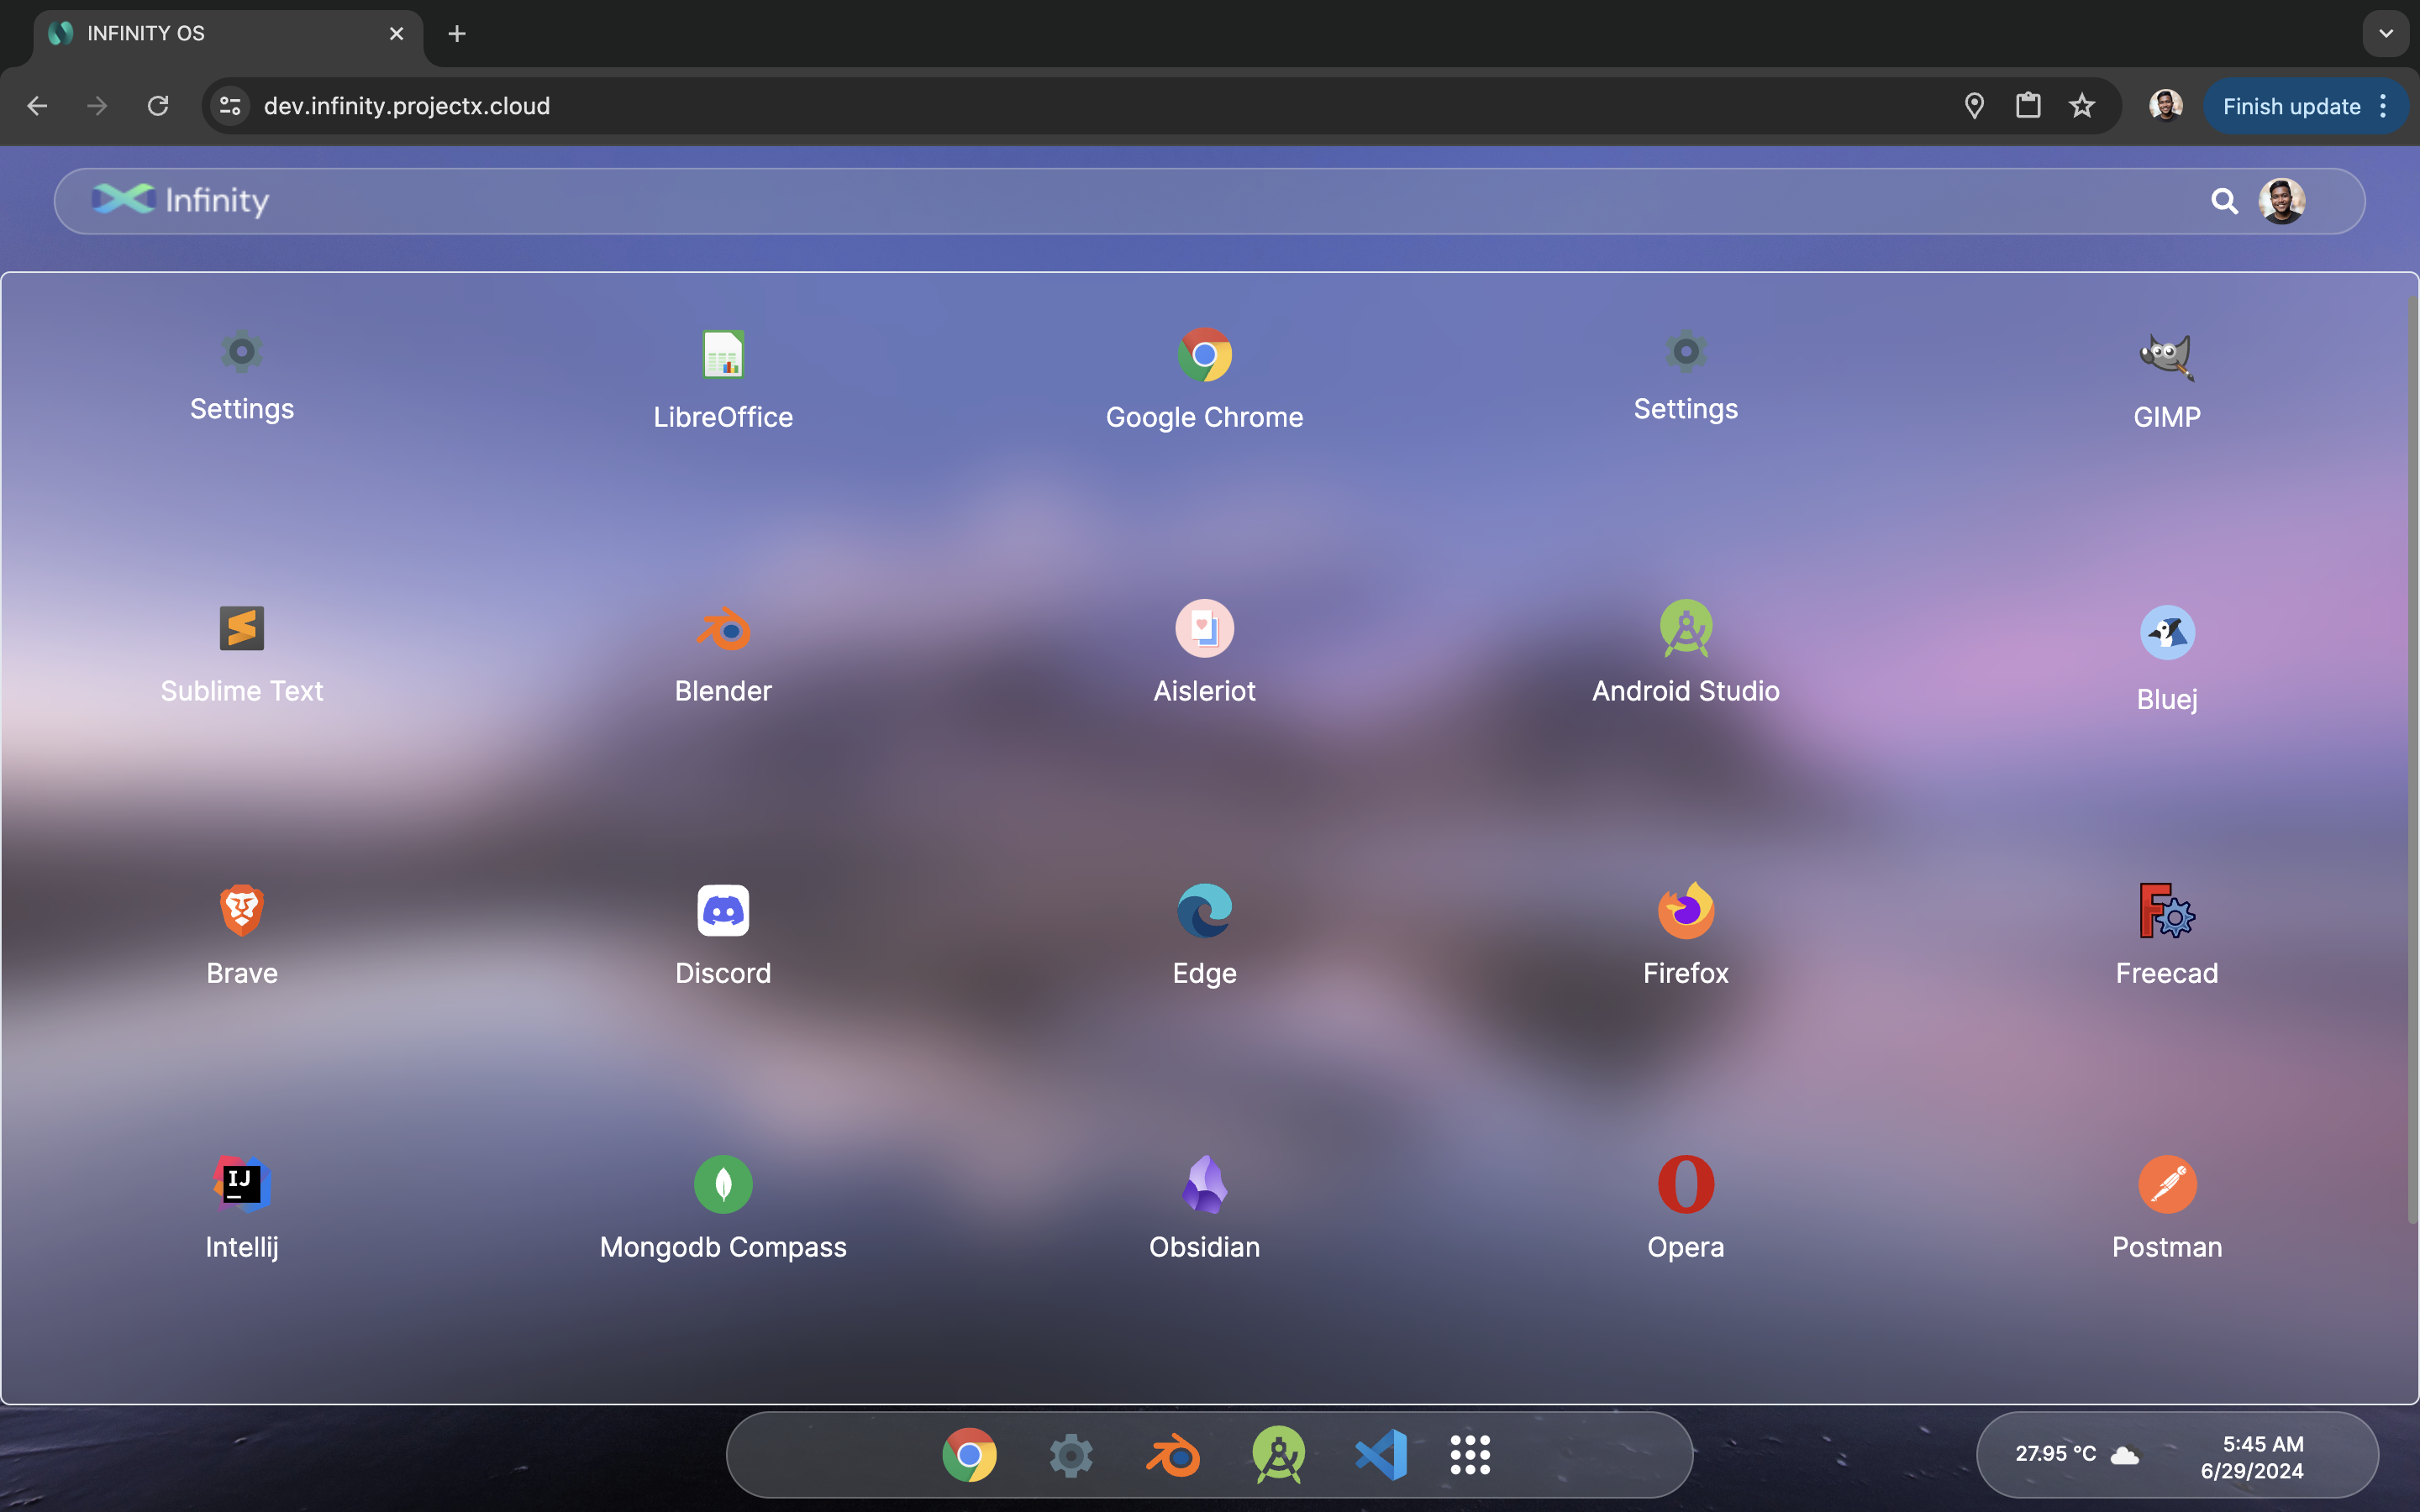Screen dimensions: 2420x1512
Task: Select the INFINITY OS tab
Action: (x=228, y=34)
